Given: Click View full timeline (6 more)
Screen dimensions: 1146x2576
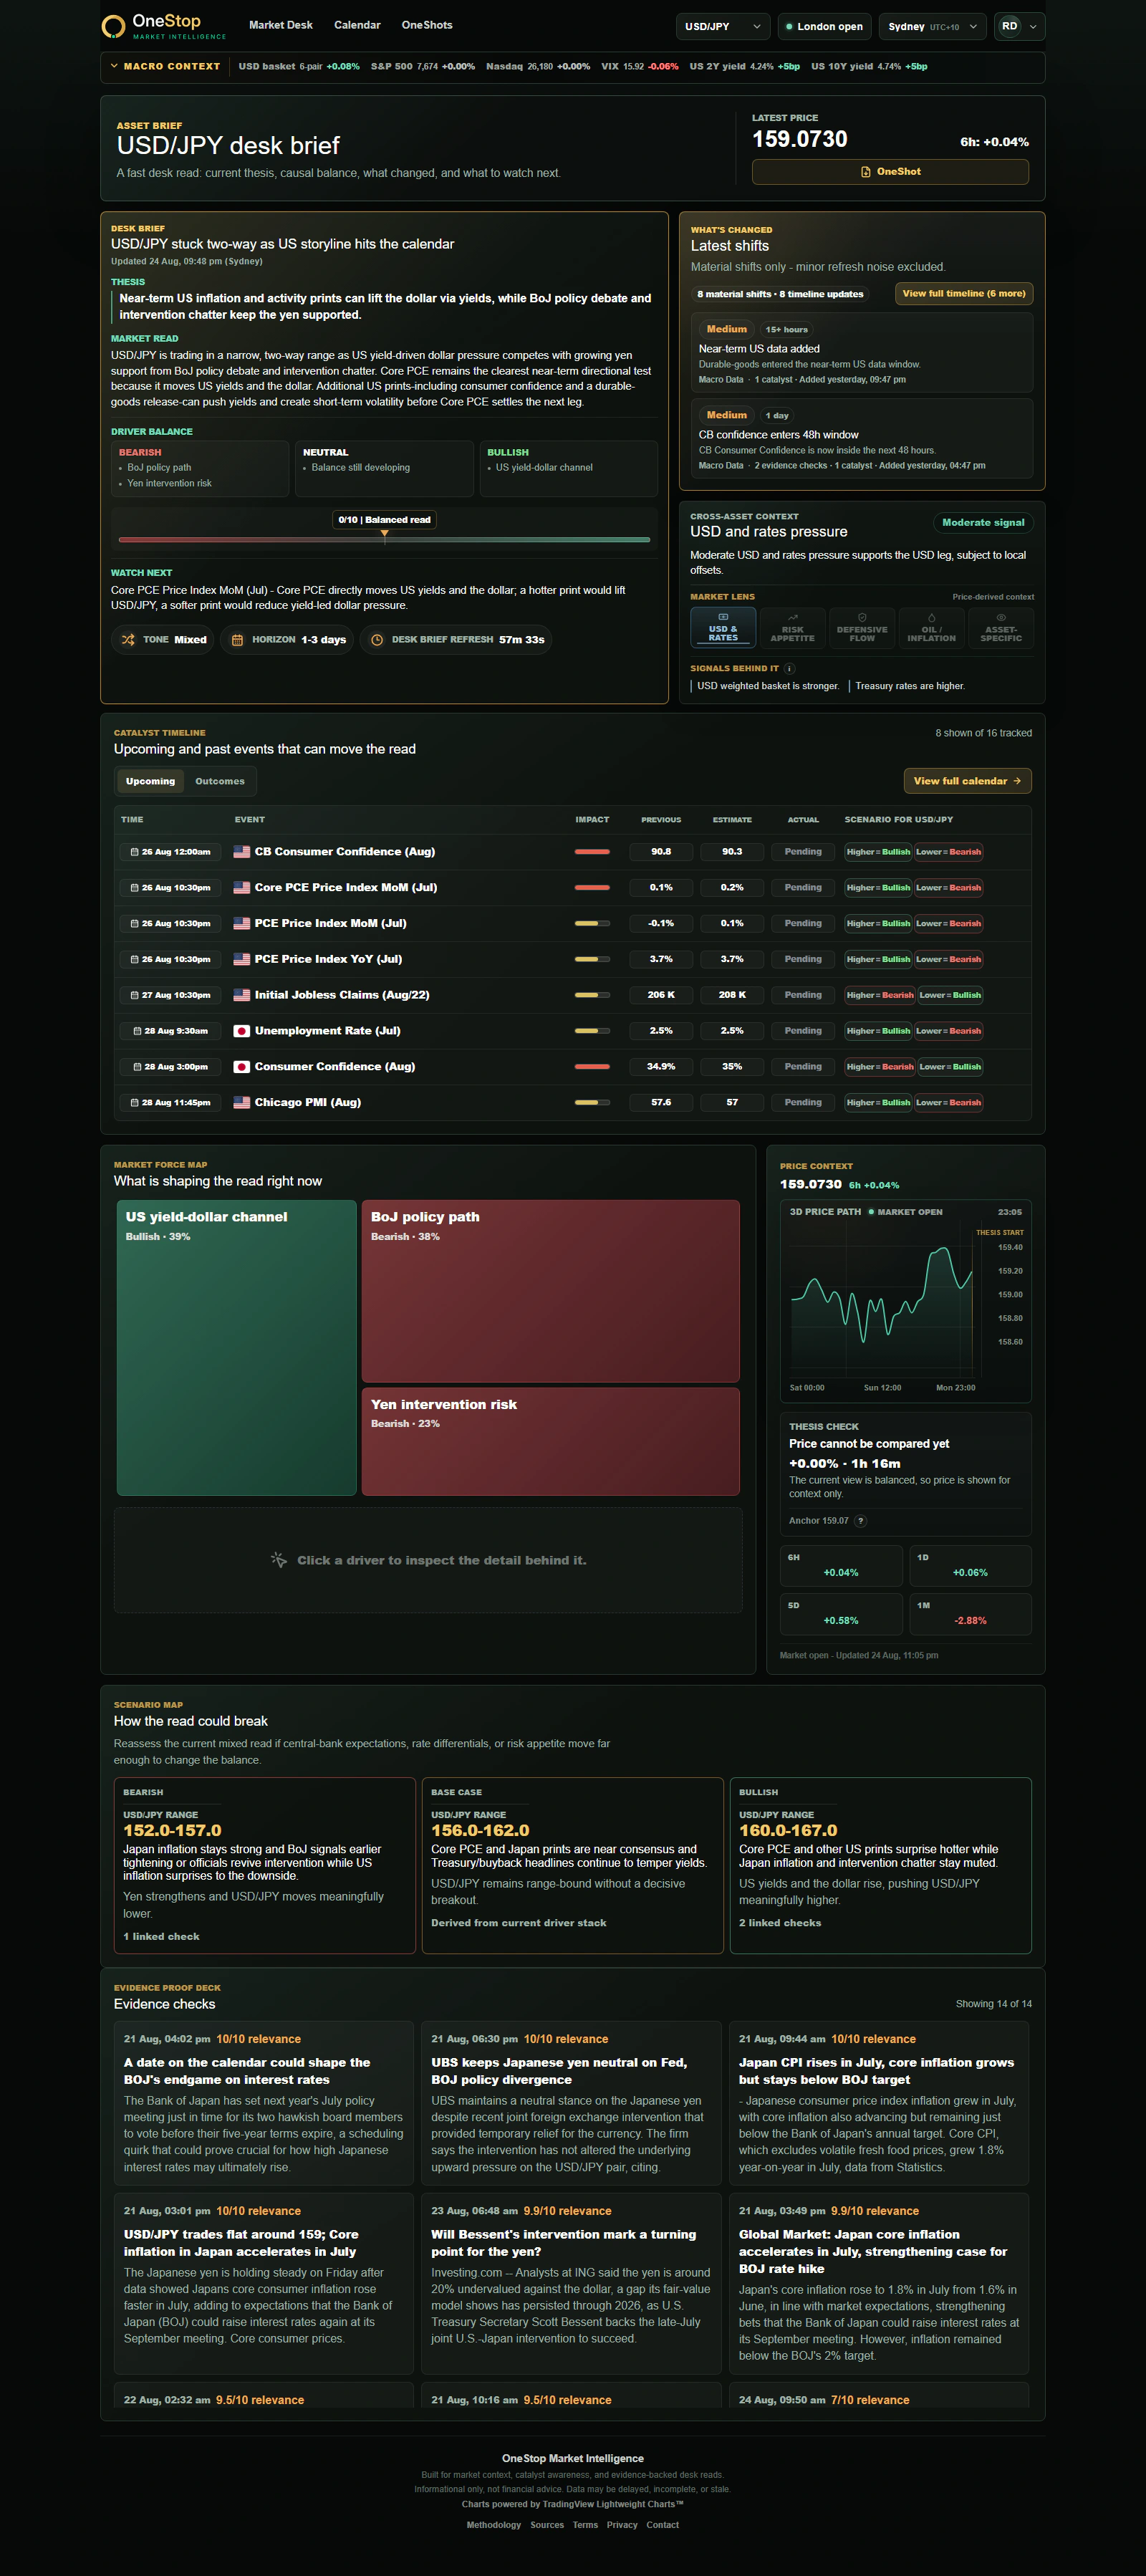Looking at the screenshot, I should point(964,294).
